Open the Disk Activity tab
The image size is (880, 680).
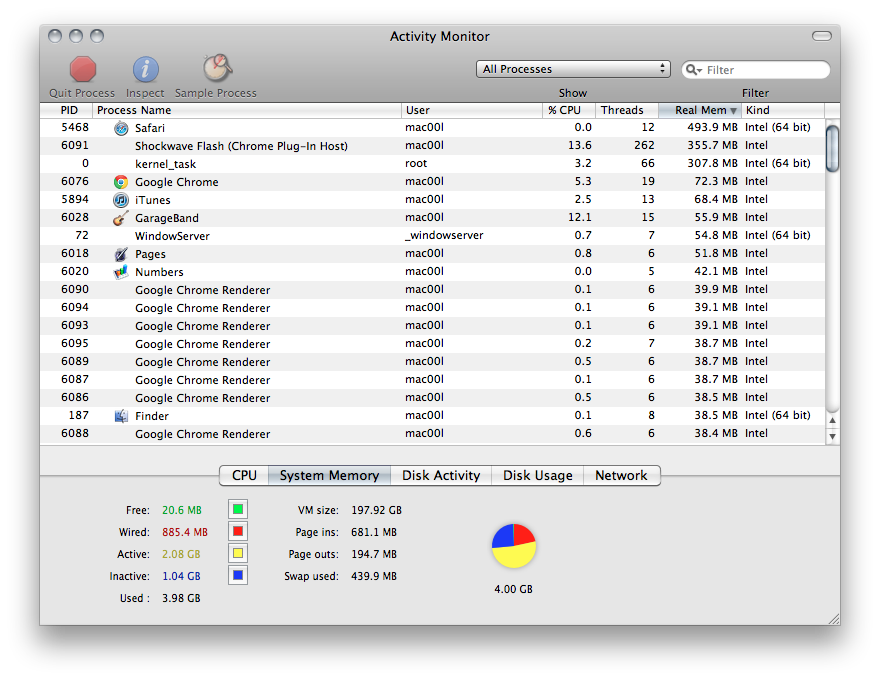(441, 475)
